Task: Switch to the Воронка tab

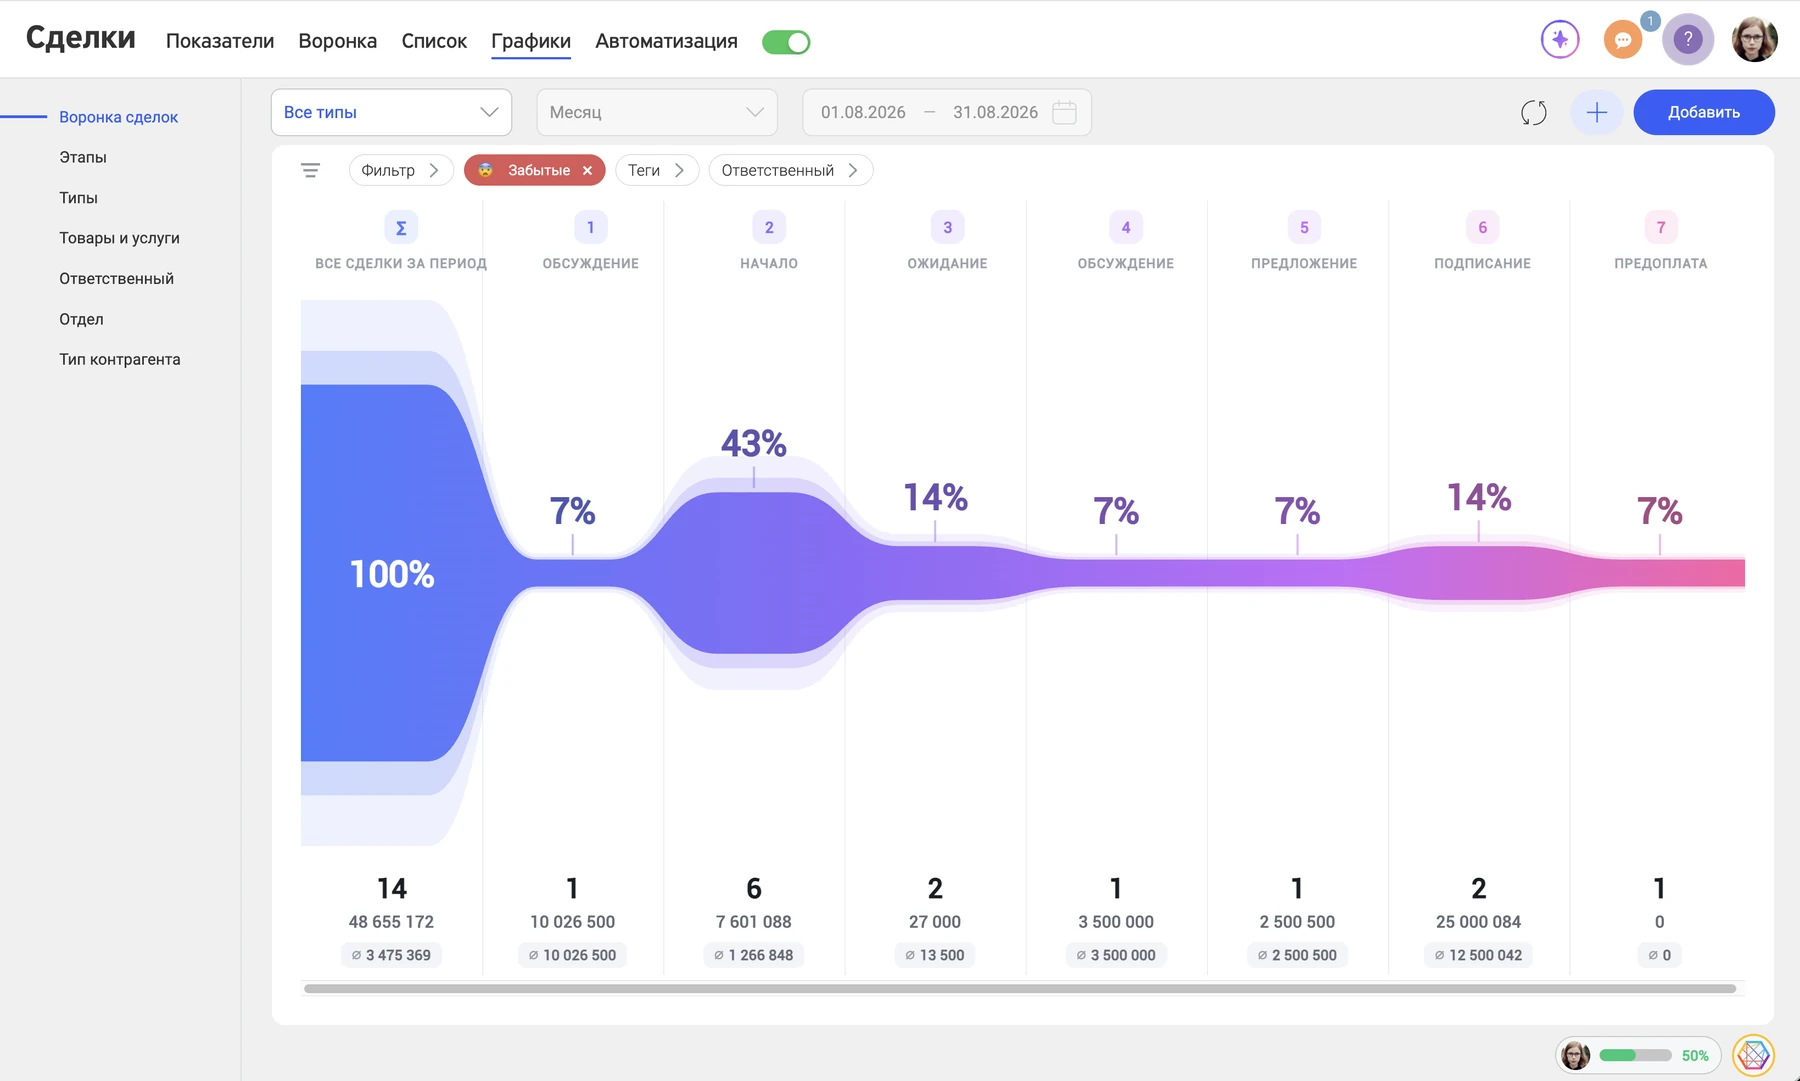Action: pos(337,41)
